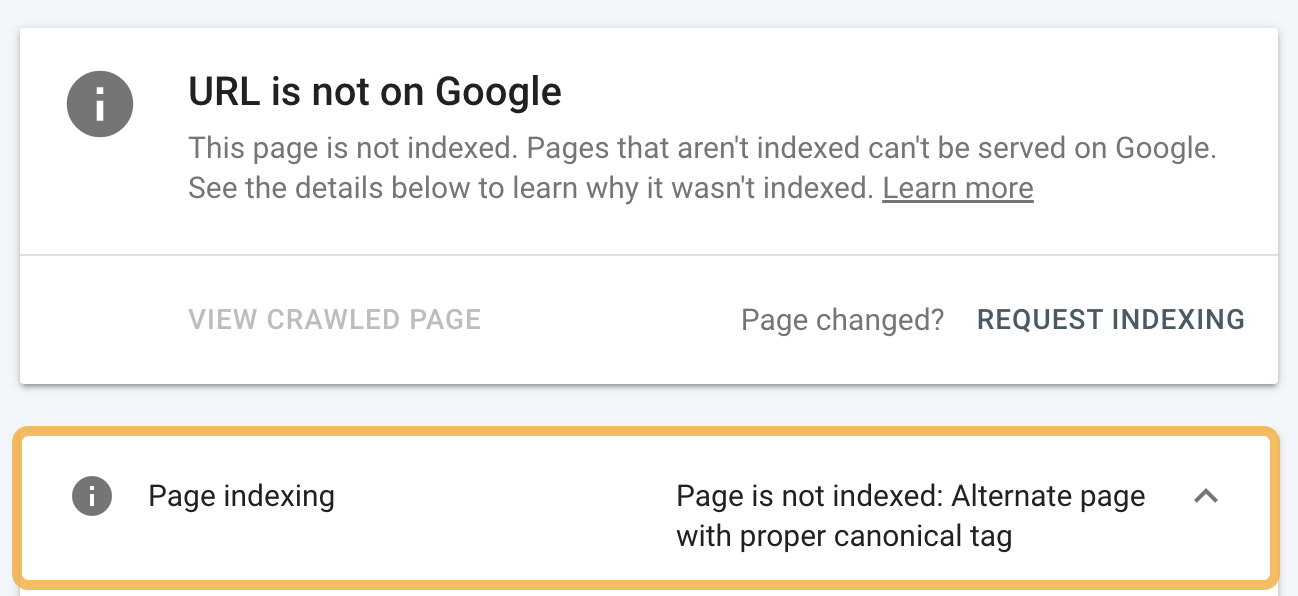Select the highlighted Page indexing card
This screenshot has height=596, width=1298.
point(649,508)
